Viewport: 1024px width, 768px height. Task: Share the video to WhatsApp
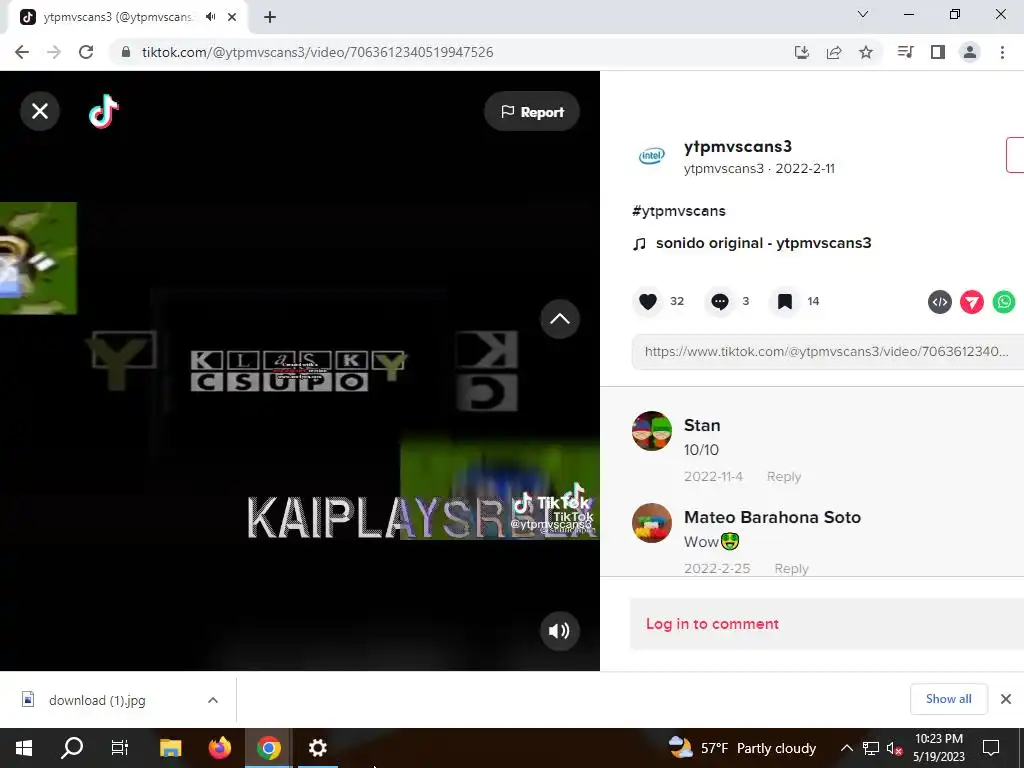(x=1004, y=302)
